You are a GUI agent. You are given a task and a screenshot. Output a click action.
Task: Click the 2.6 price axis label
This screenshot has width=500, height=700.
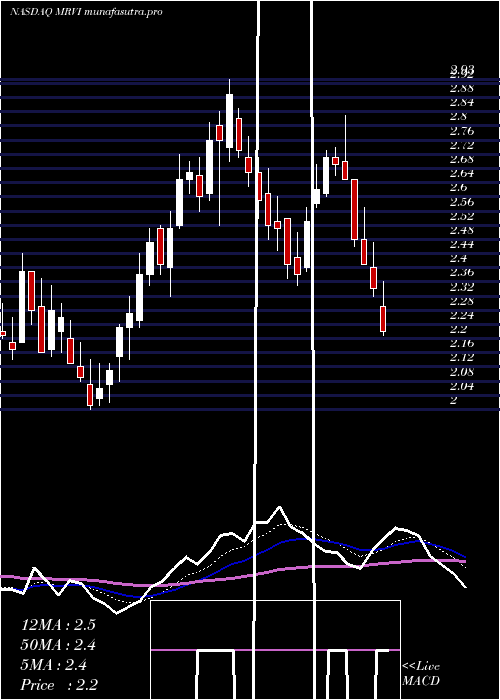pos(458,188)
